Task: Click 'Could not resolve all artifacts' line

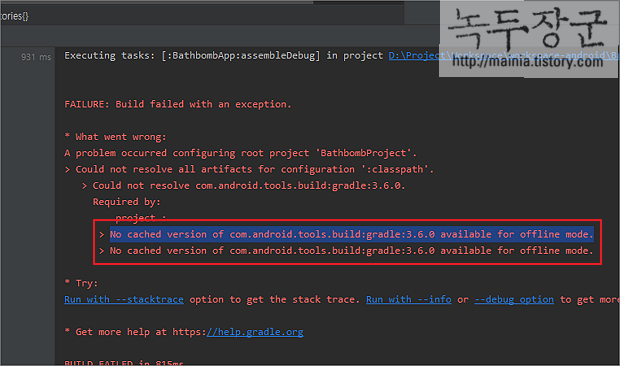Action: 249,170
